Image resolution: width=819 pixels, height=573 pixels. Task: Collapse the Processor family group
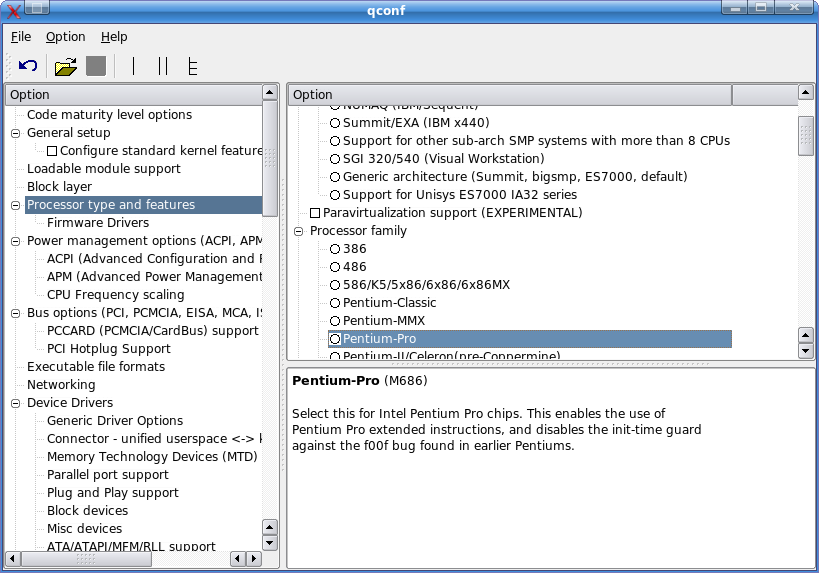coord(298,231)
